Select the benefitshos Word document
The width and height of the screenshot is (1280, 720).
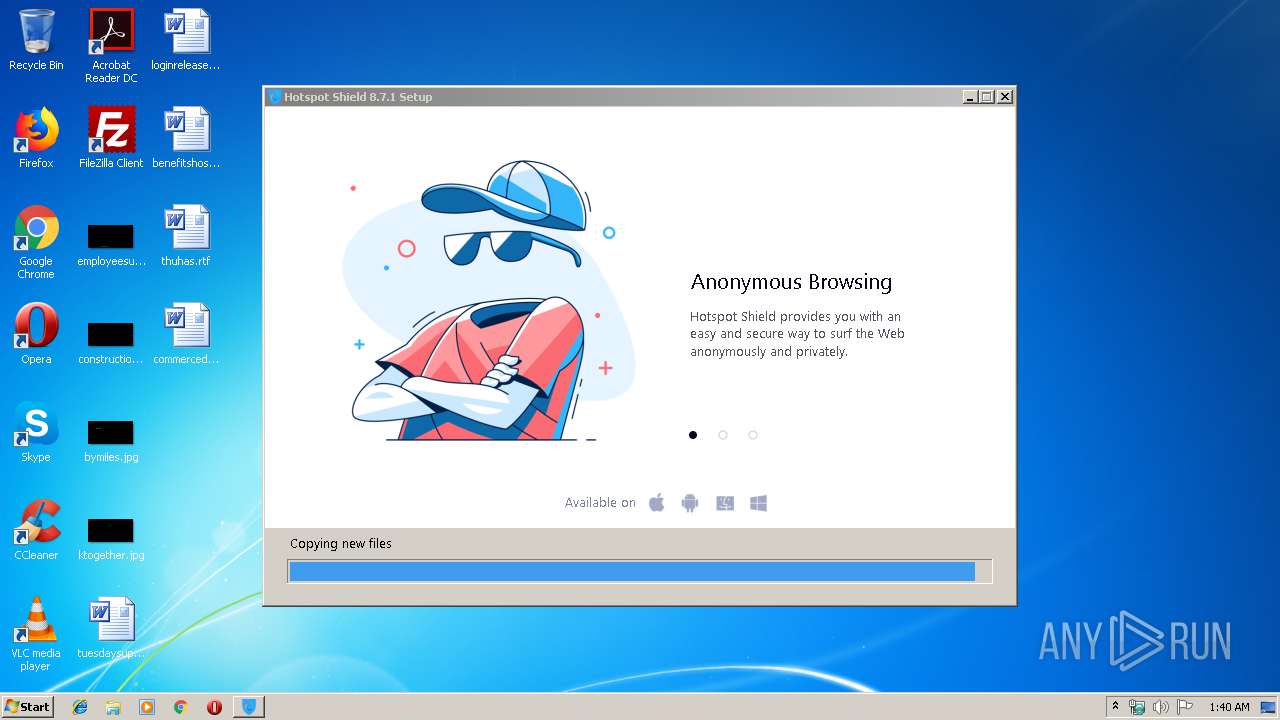click(186, 137)
